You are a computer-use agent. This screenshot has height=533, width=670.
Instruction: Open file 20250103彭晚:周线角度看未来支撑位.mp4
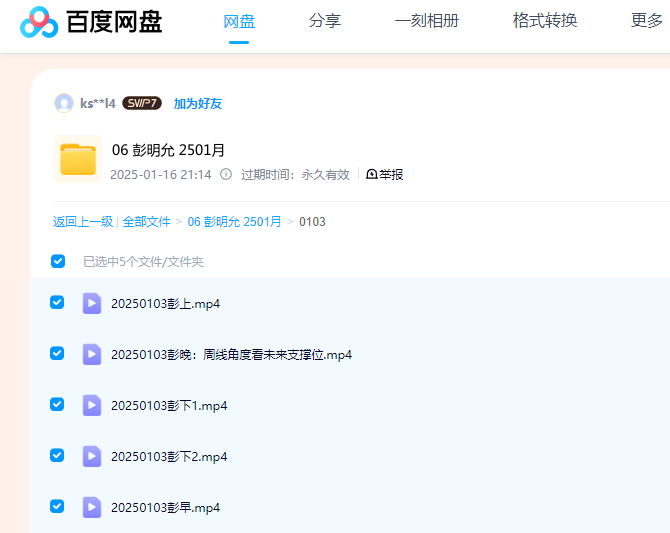coord(231,355)
